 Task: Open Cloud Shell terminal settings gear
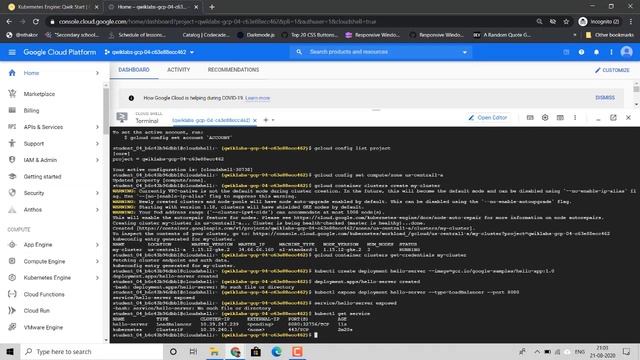[545, 118]
